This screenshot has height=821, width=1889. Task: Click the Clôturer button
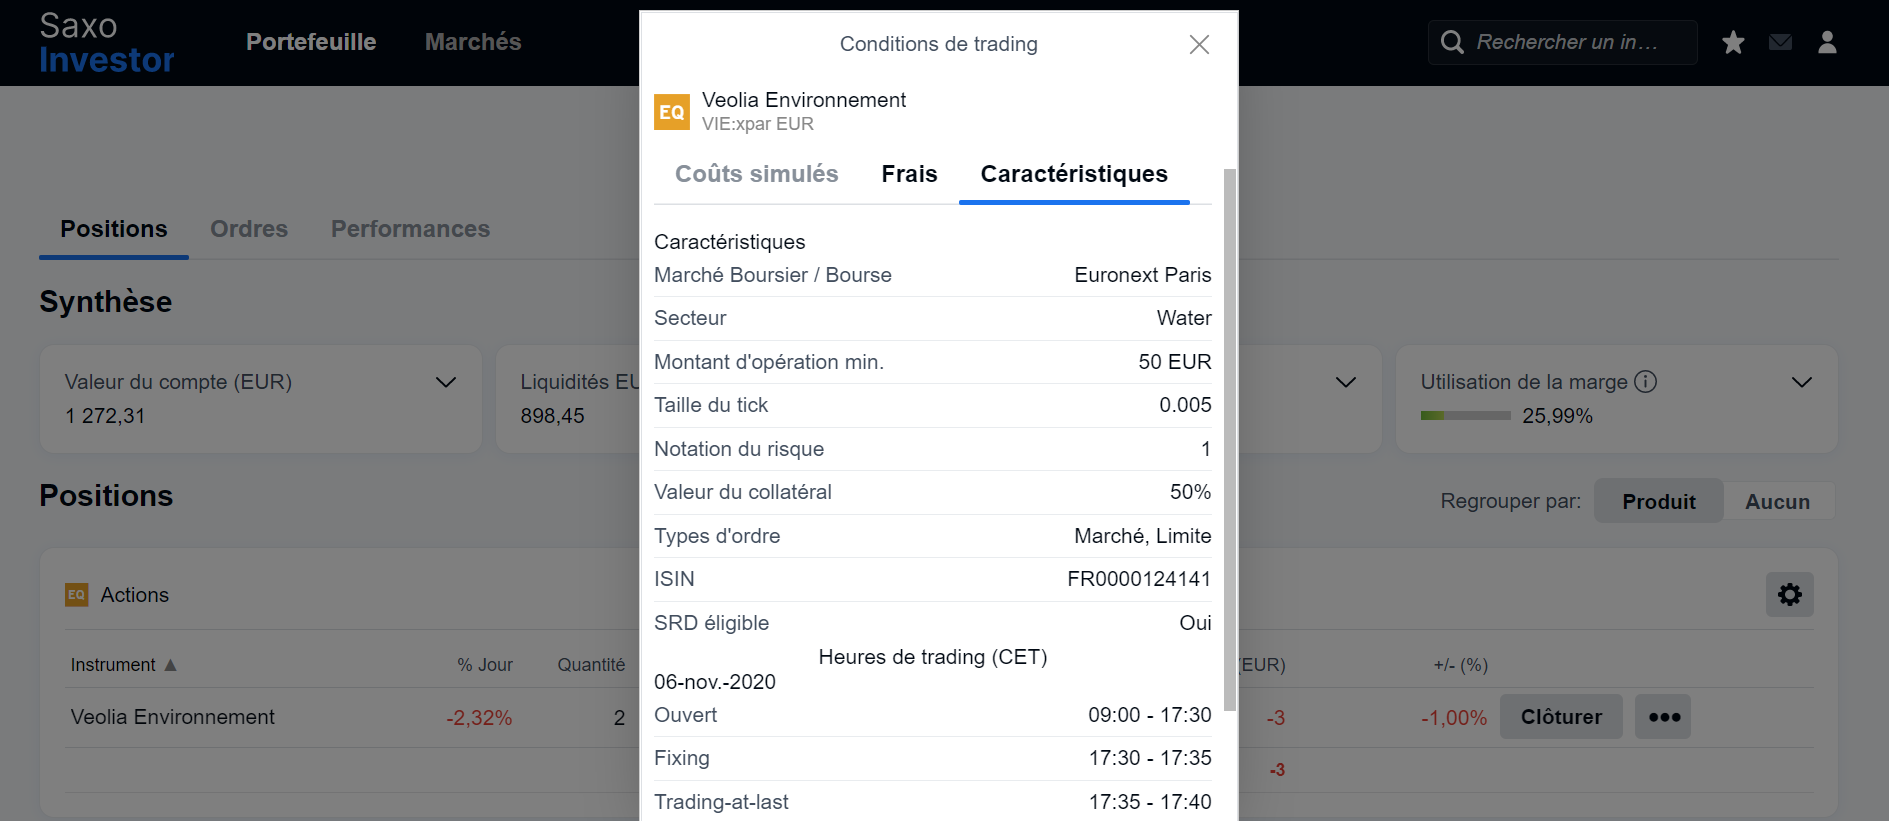click(x=1561, y=717)
